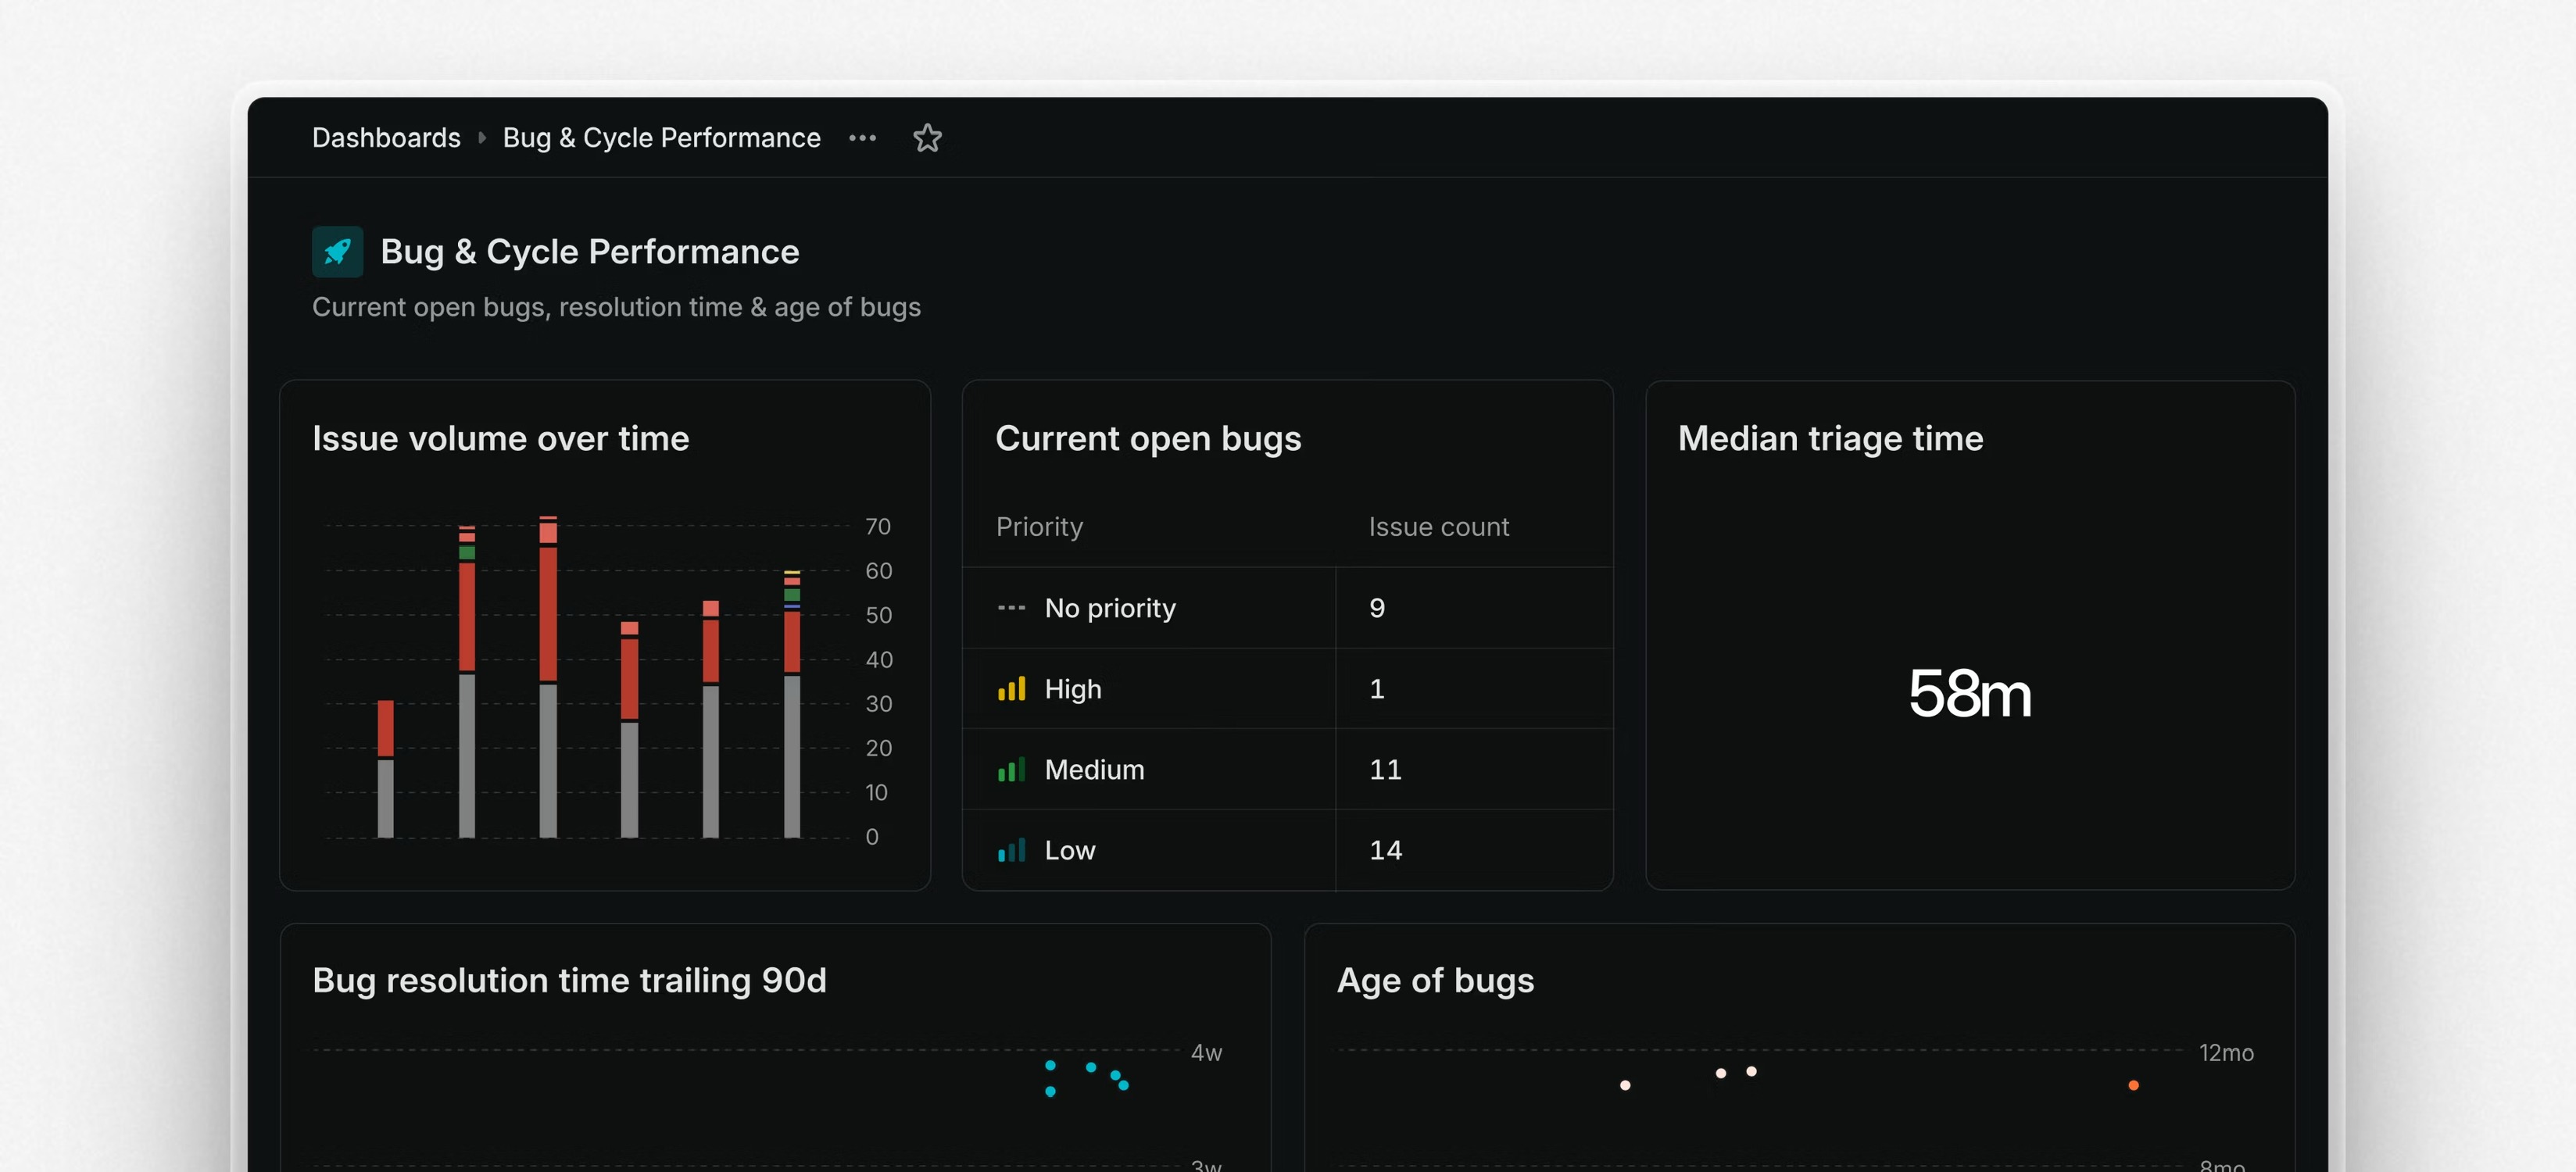Click the No priority dashes icon
This screenshot has height=1172, width=2576.
pos(1011,608)
